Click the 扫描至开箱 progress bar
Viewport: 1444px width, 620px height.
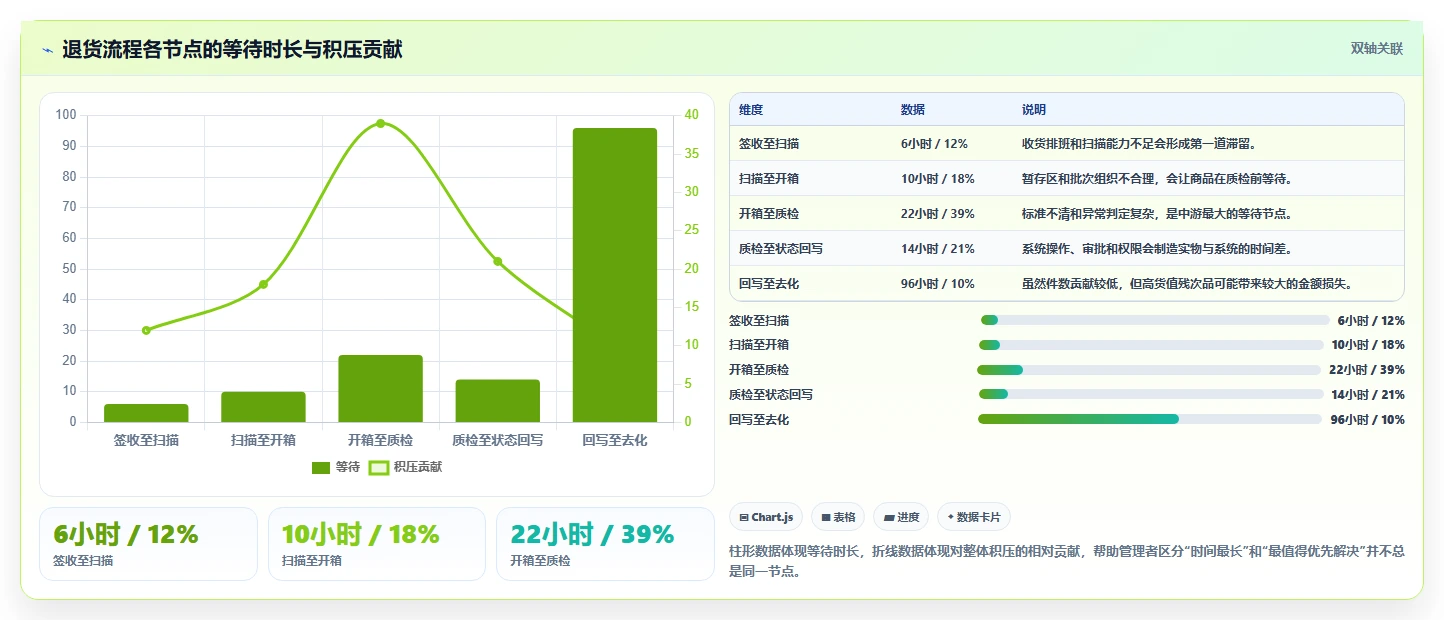click(x=1151, y=345)
